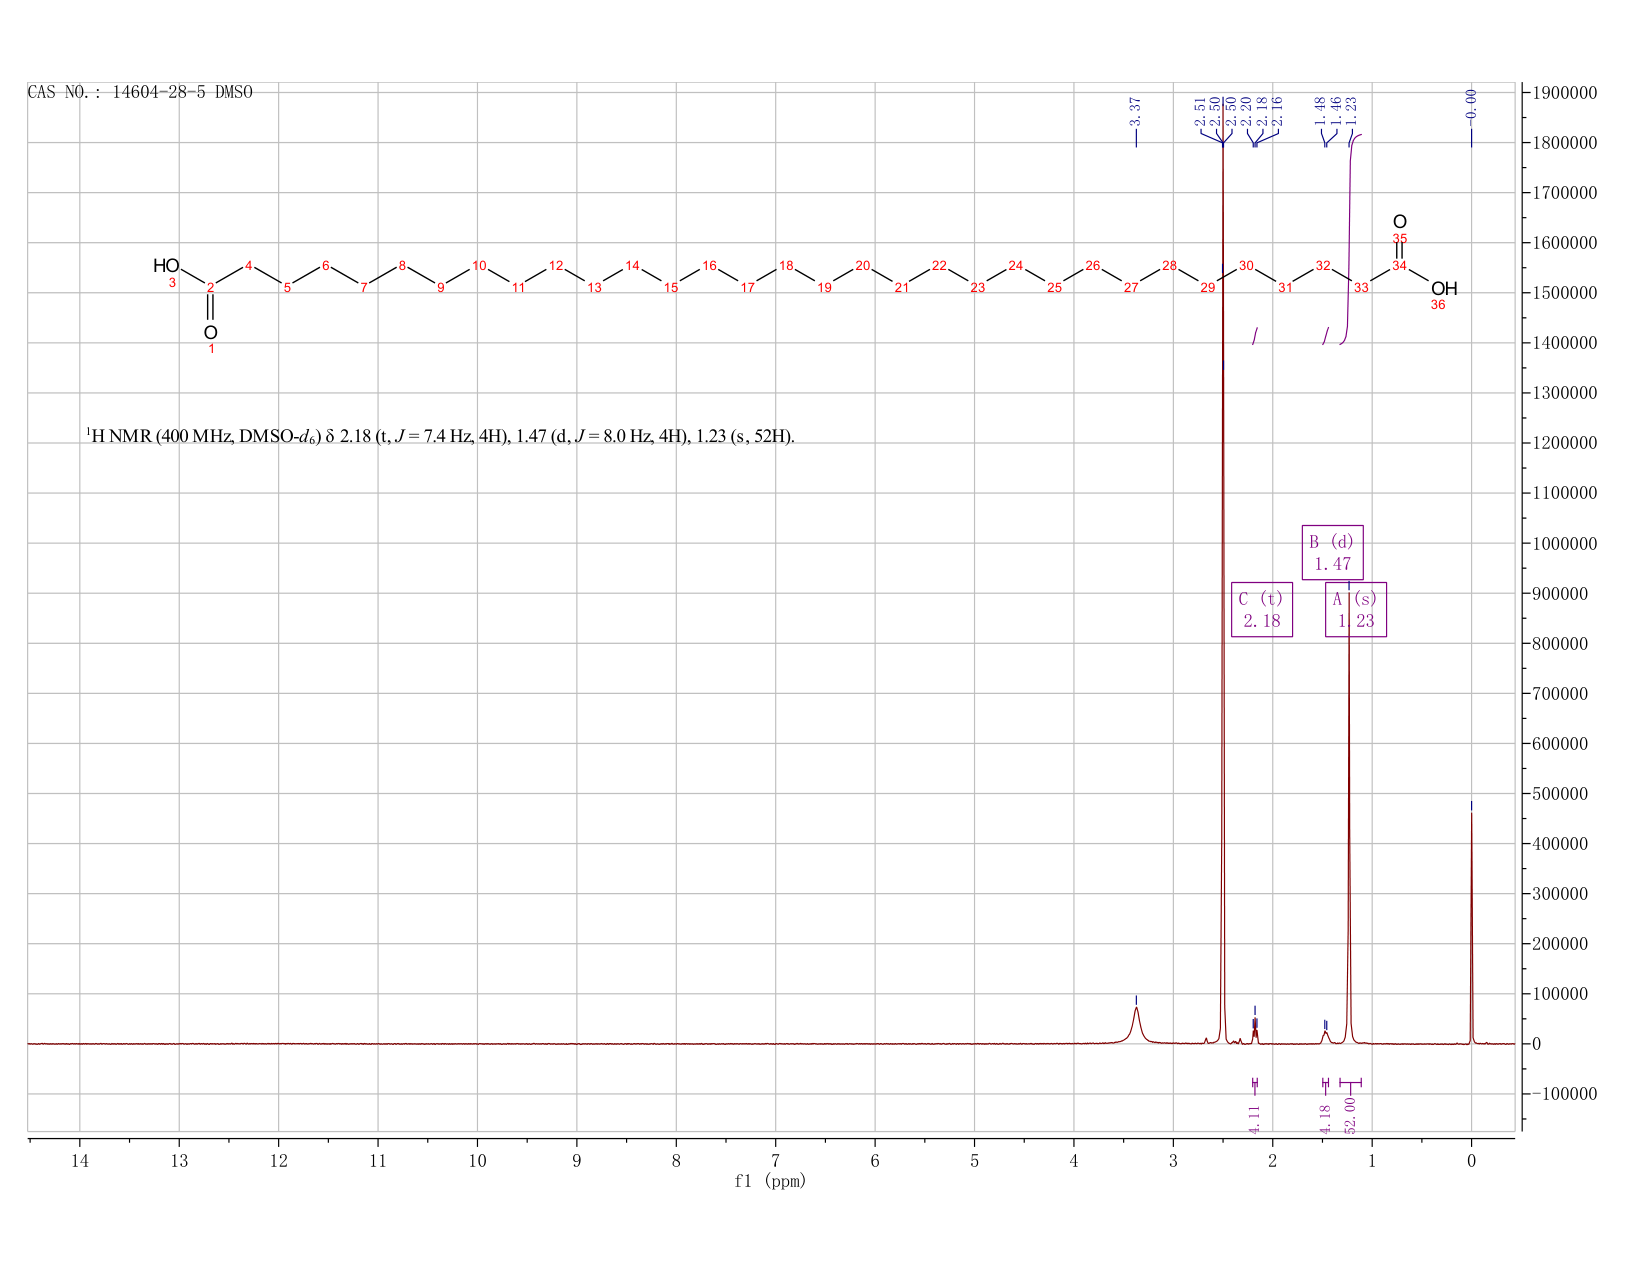Viewport: 1650px width, 1275px height.
Task: Click carbonyl oxygen labeled 35
Action: pyautogui.click(x=1400, y=222)
